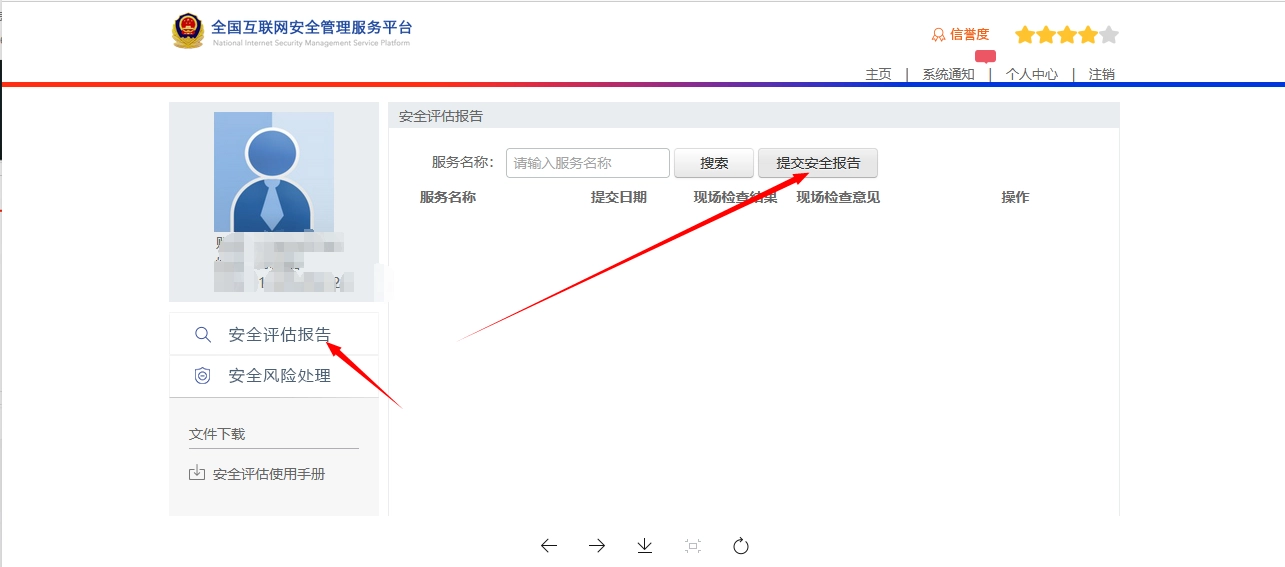Image resolution: width=1285 pixels, height=567 pixels.
Task: Open the 主页 navigation link
Action: (x=878, y=74)
